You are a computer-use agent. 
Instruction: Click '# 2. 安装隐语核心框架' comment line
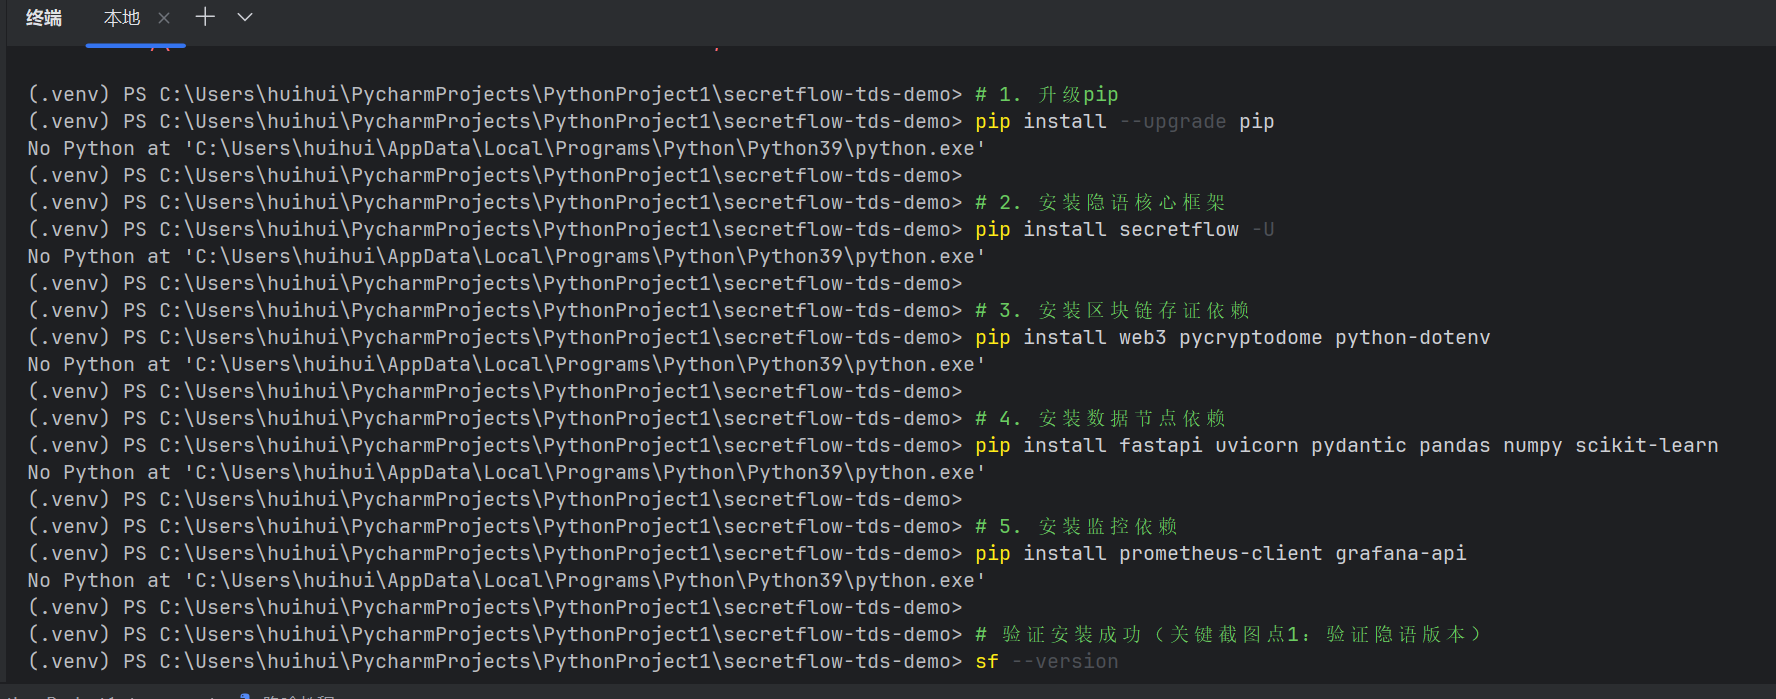pos(1100,202)
